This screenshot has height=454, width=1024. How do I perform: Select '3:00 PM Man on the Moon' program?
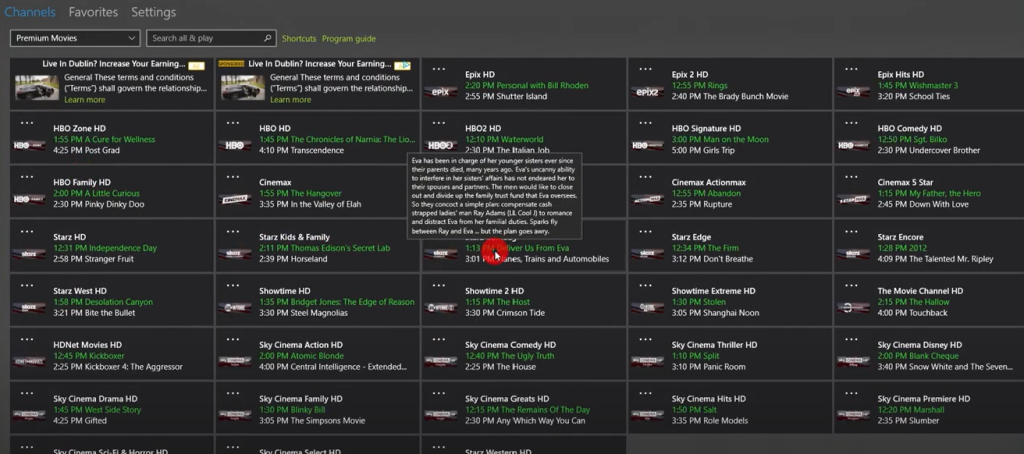coord(720,140)
